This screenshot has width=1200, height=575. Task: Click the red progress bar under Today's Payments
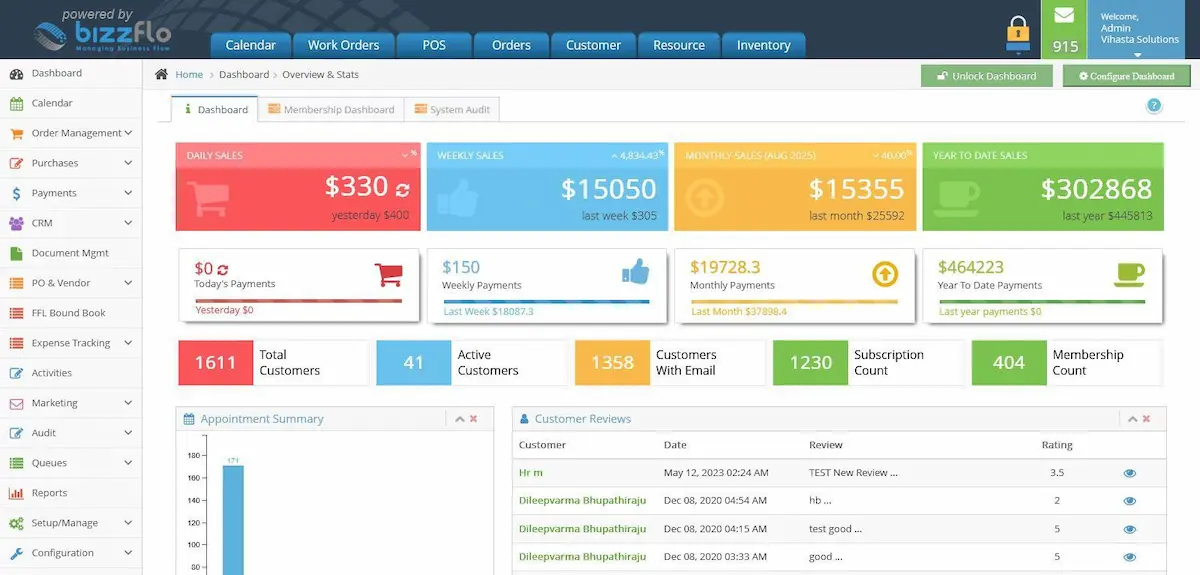coord(298,301)
